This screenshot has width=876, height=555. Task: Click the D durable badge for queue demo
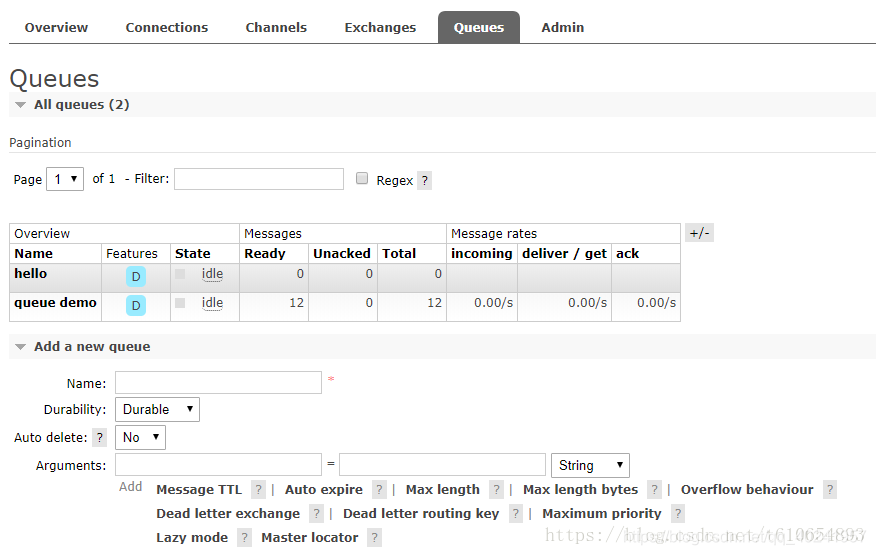click(x=136, y=305)
